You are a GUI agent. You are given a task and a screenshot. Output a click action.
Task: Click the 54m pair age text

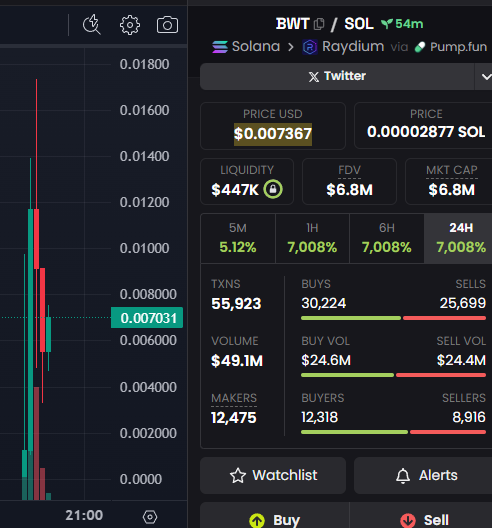point(409,24)
